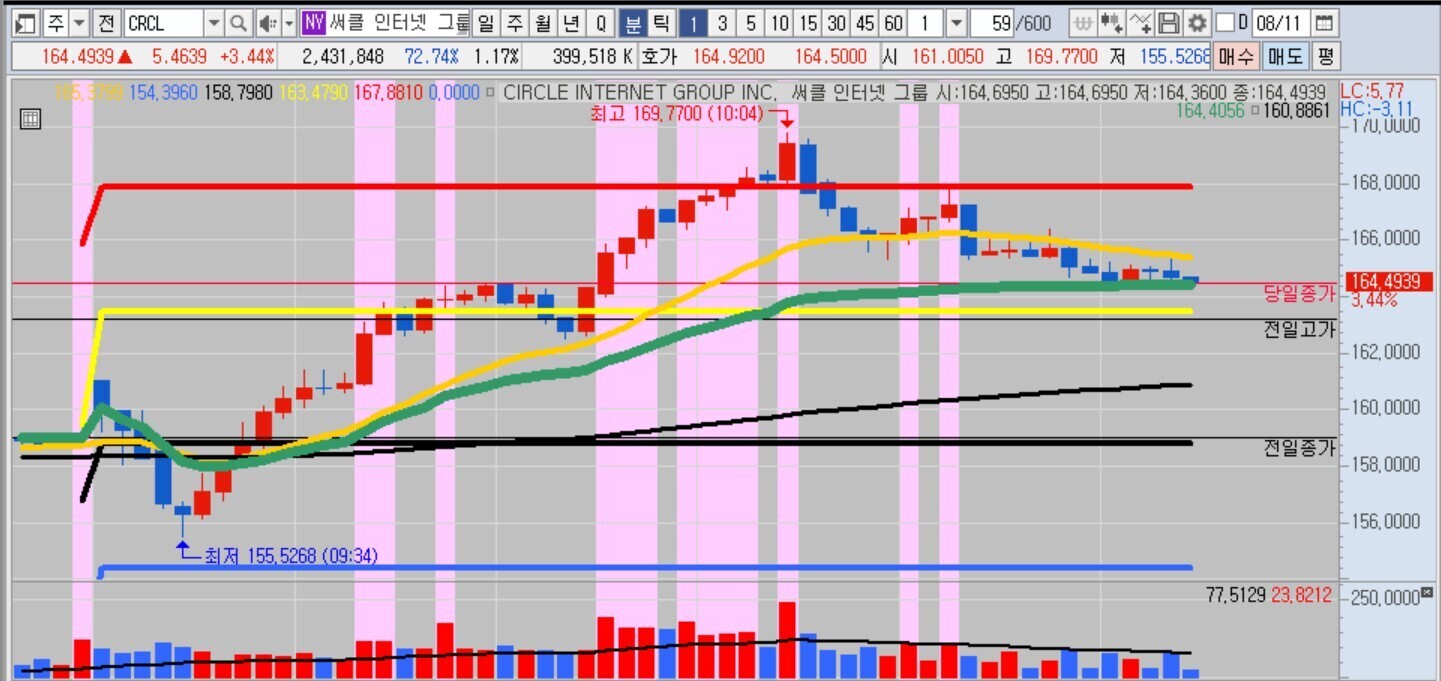Click the 매수 (buy) button

[1235, 55]
